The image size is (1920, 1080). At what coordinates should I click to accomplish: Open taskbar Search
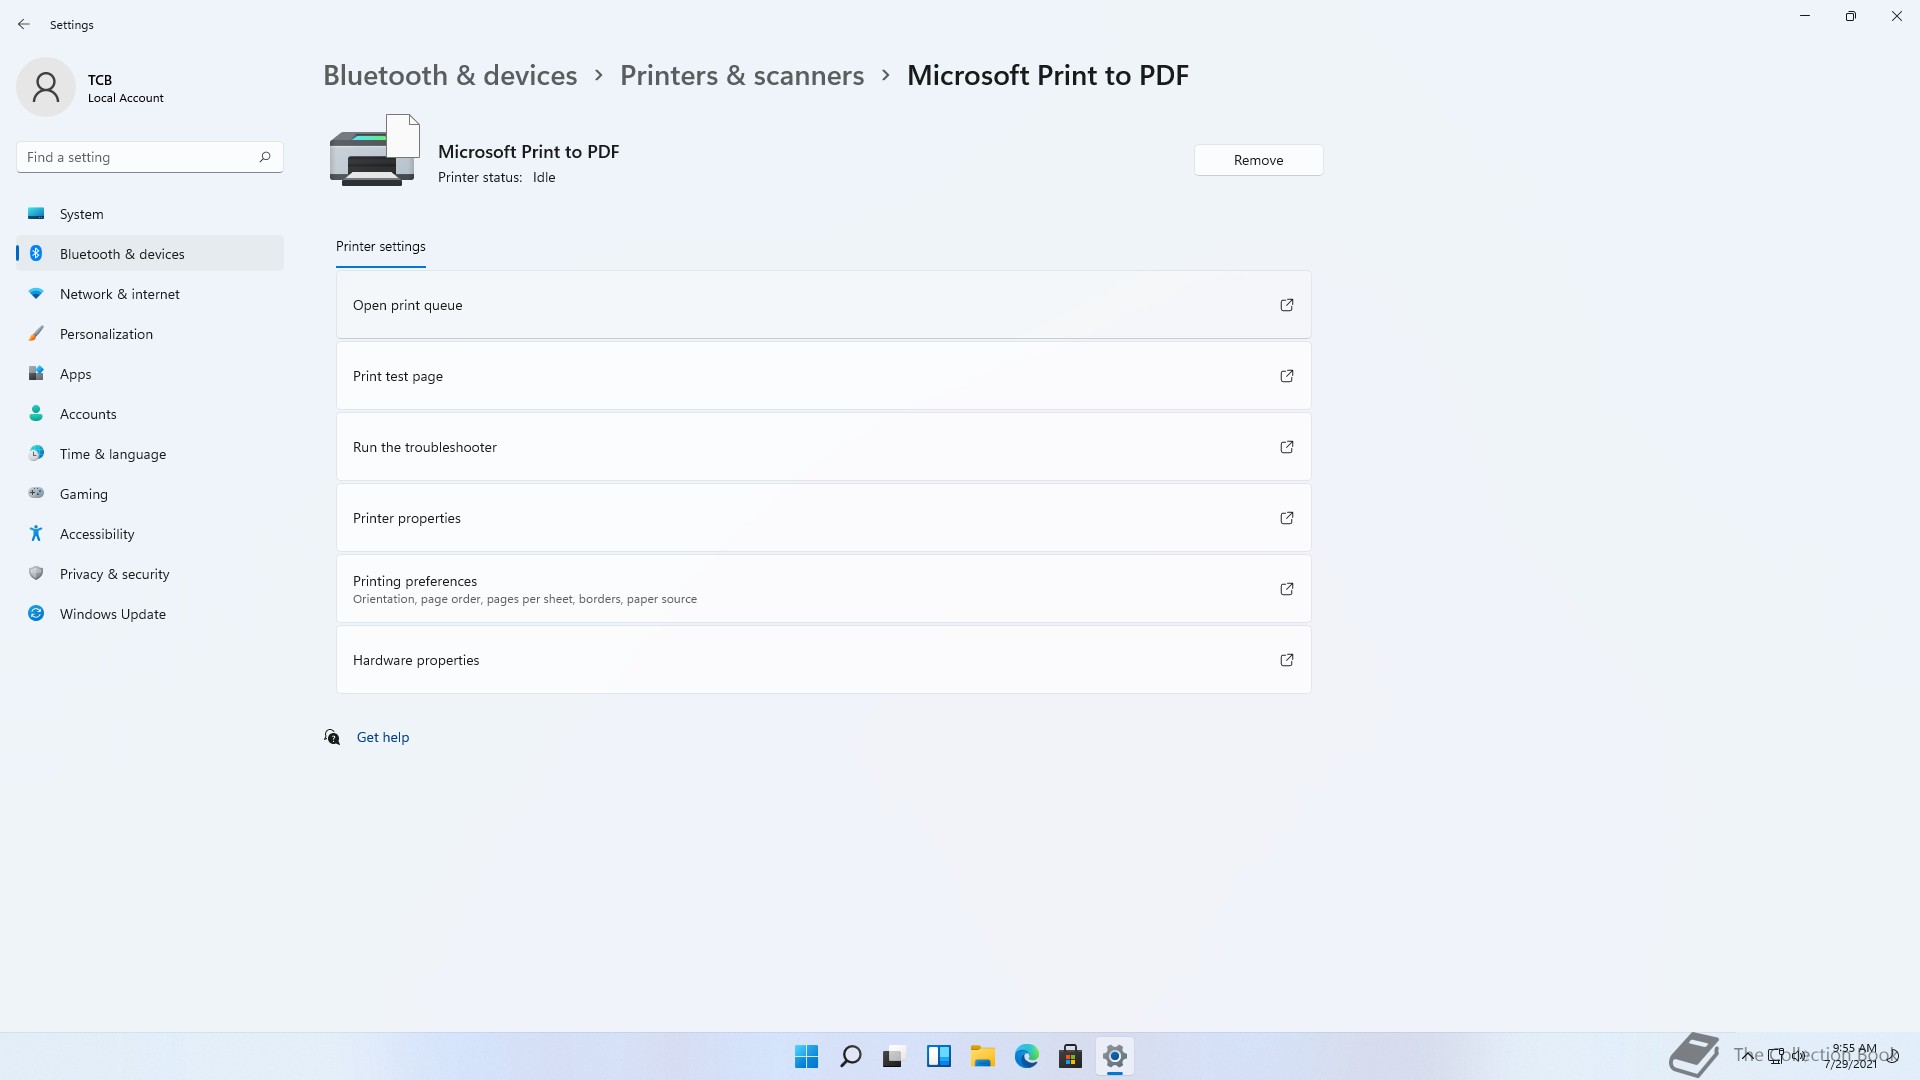(851, 1056)
